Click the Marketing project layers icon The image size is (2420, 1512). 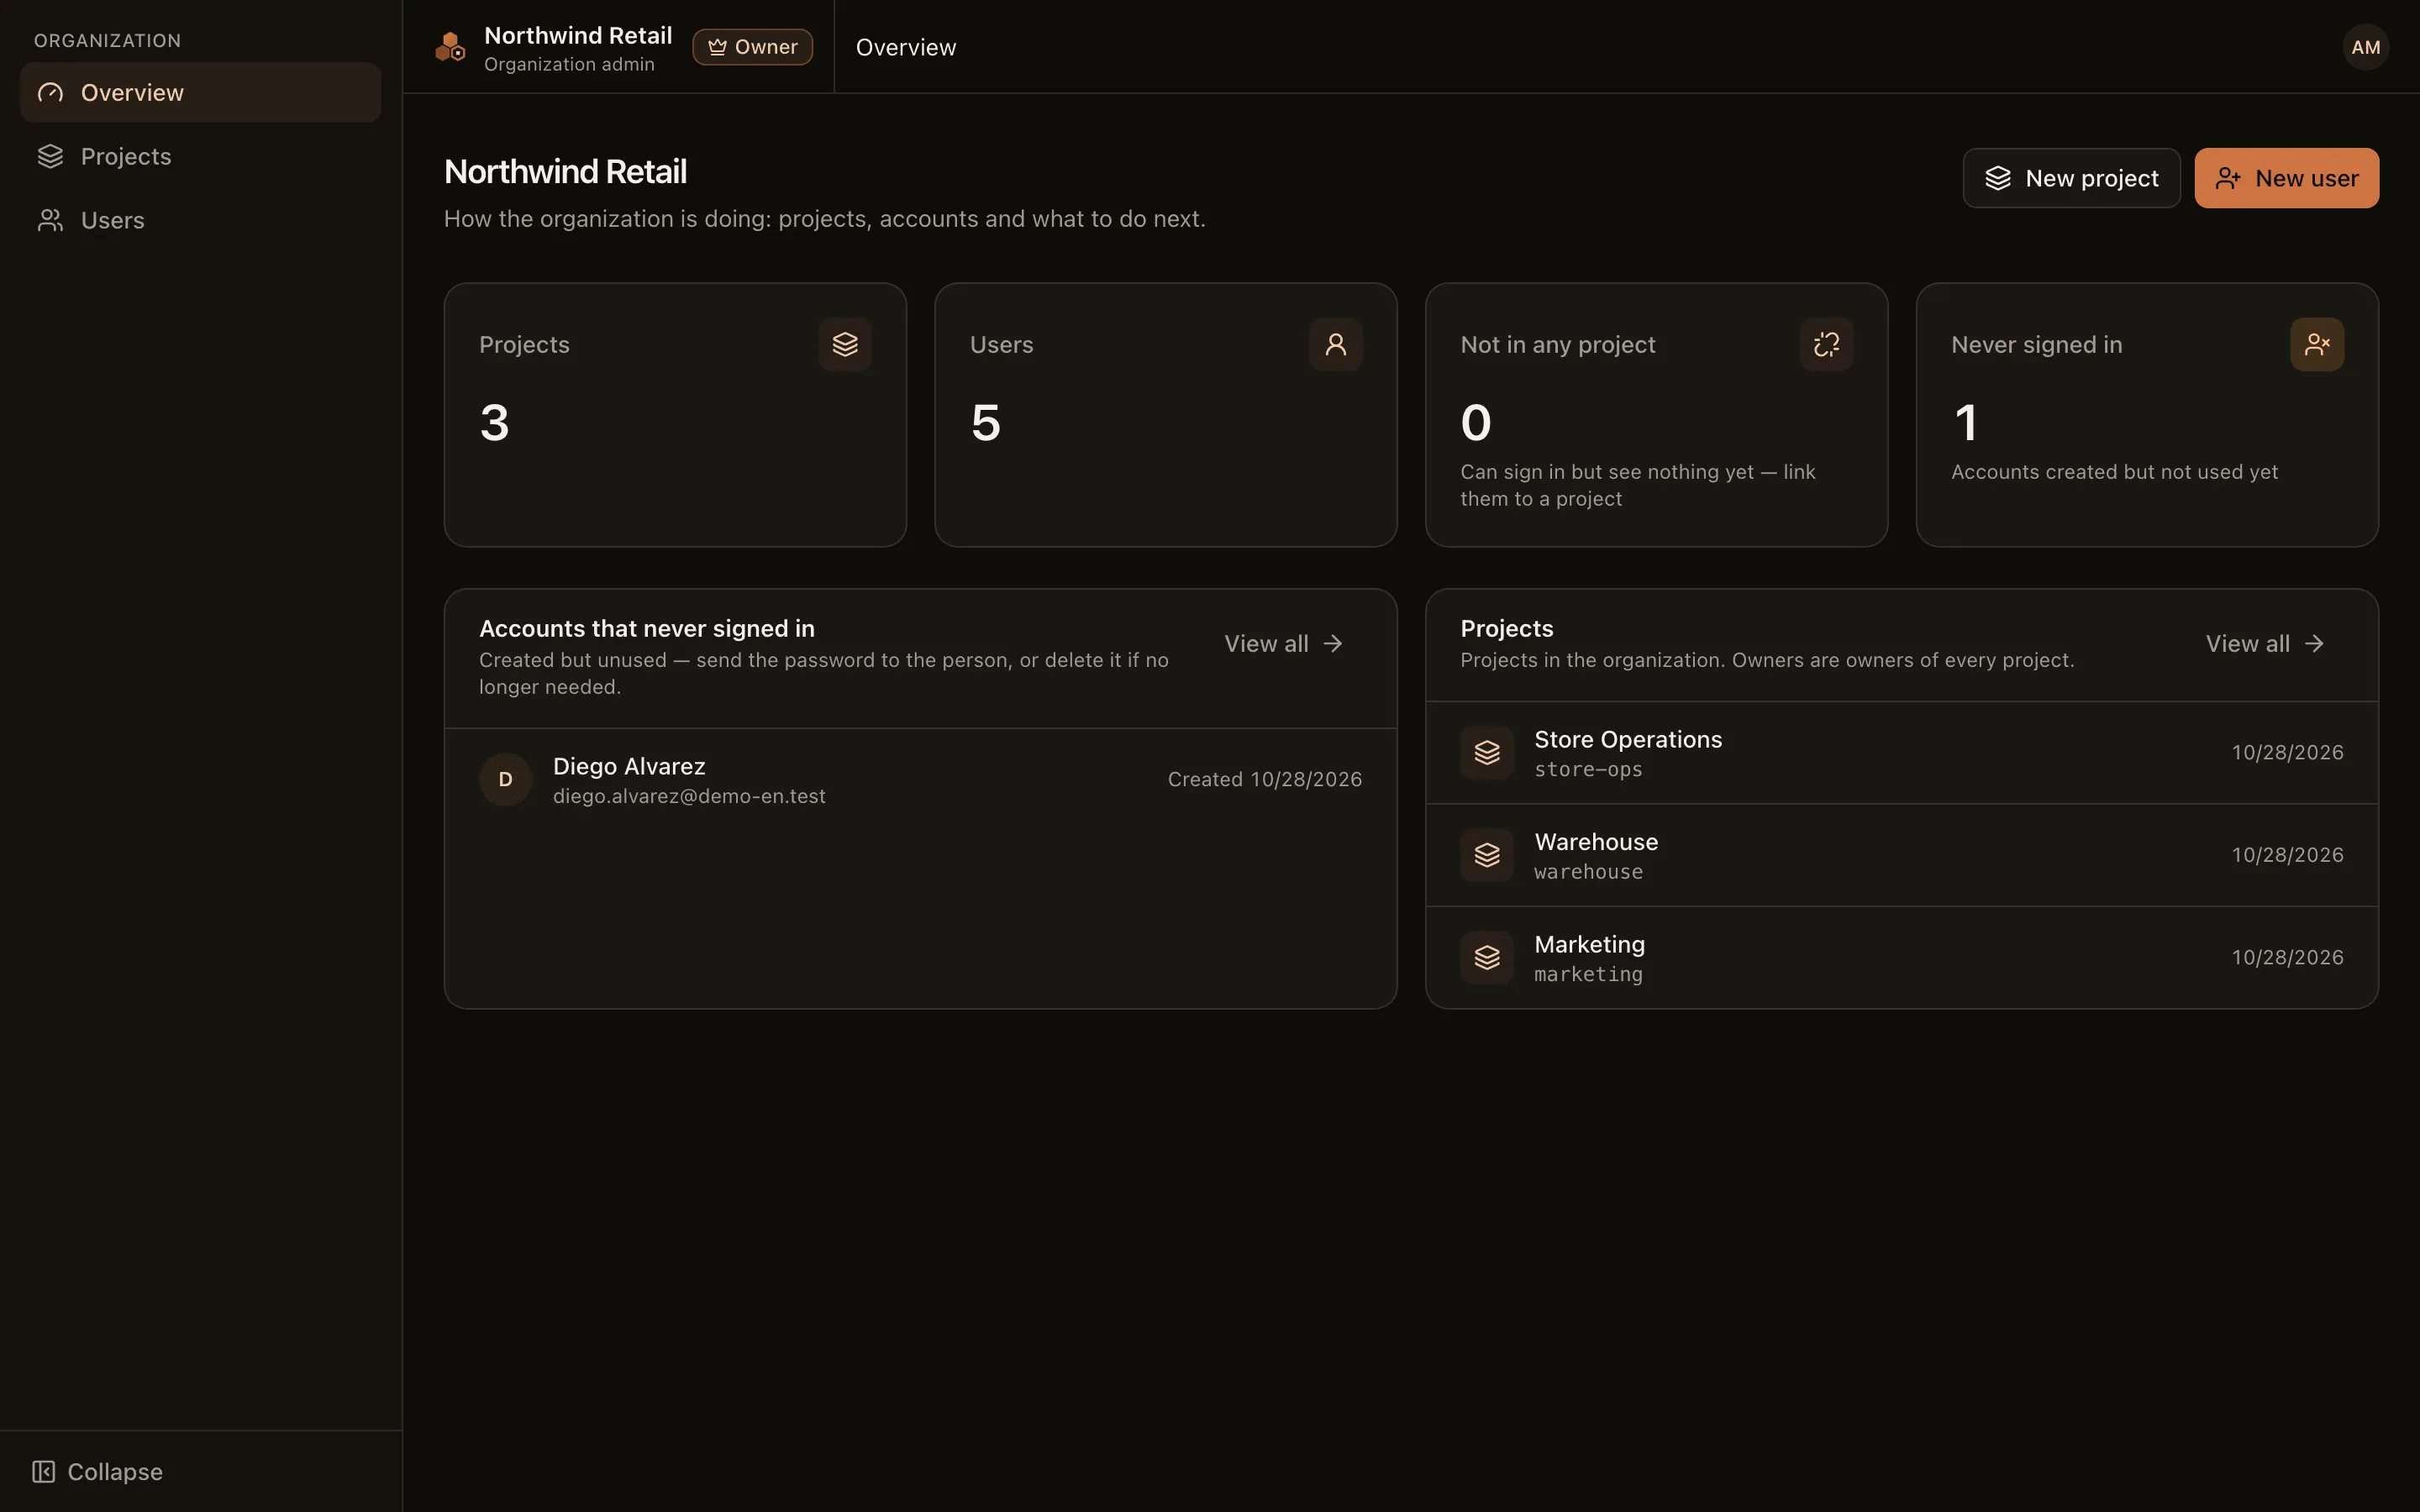[x=1487, y=957]
